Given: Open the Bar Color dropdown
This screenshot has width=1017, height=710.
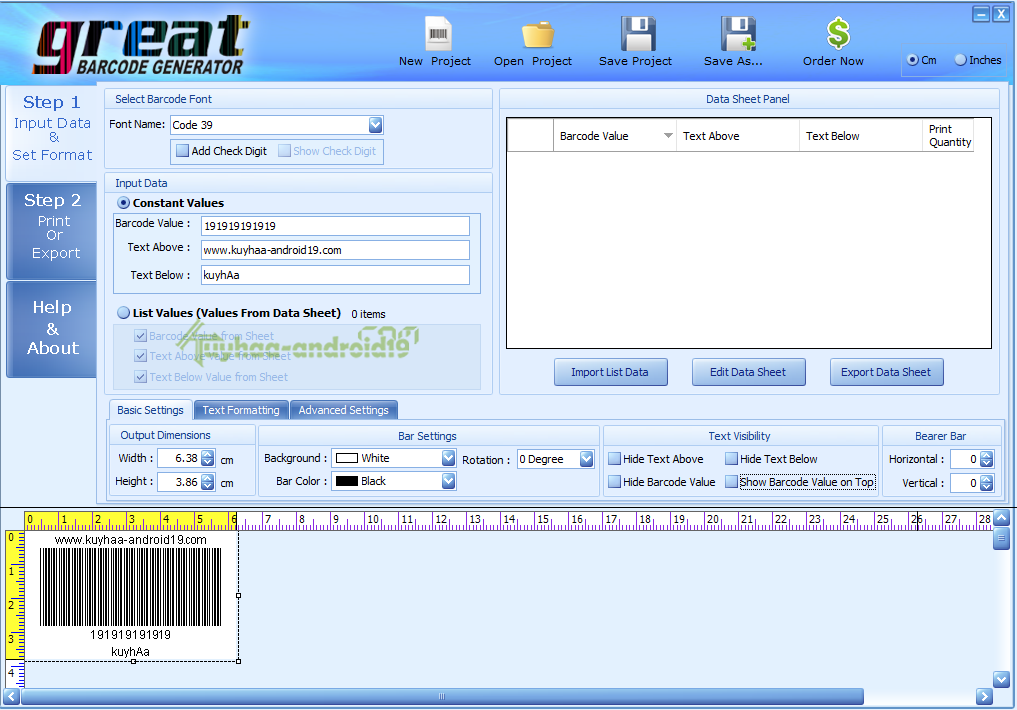Looking at the screenshot, I should point(448,481).
